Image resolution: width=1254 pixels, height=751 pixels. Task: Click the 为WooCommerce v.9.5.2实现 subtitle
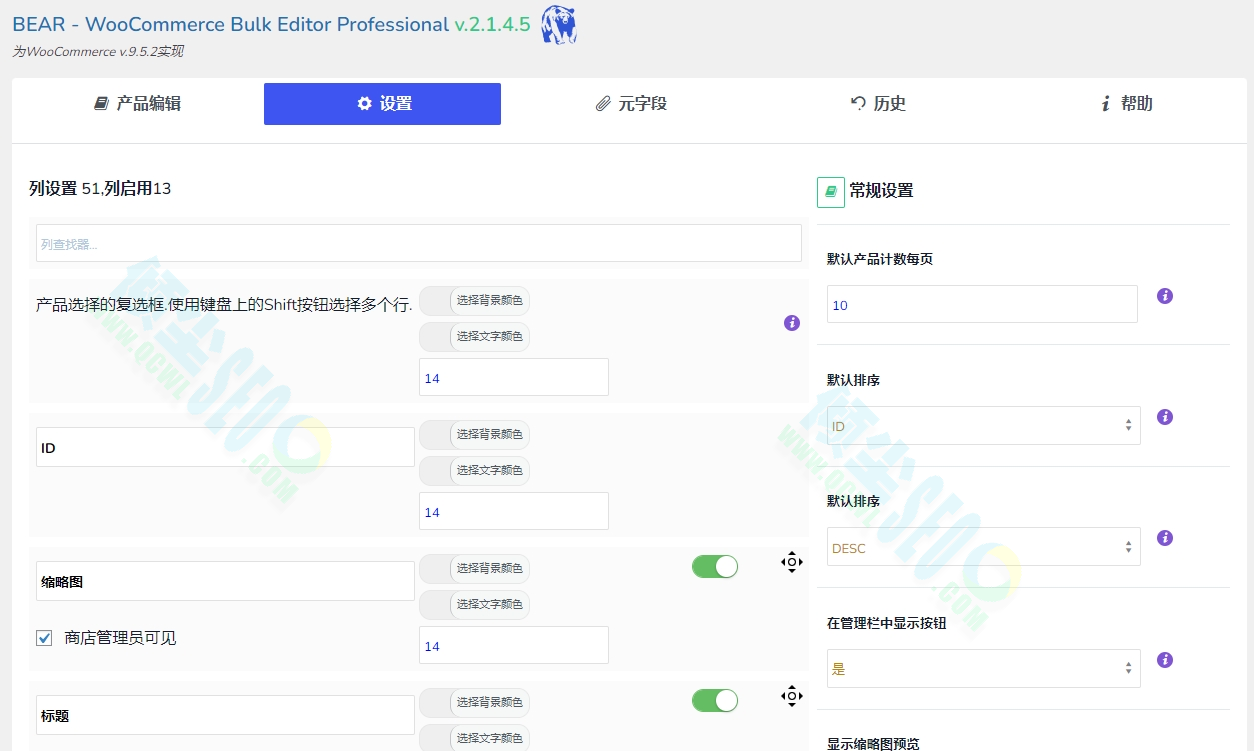click(x=97, y=52)
